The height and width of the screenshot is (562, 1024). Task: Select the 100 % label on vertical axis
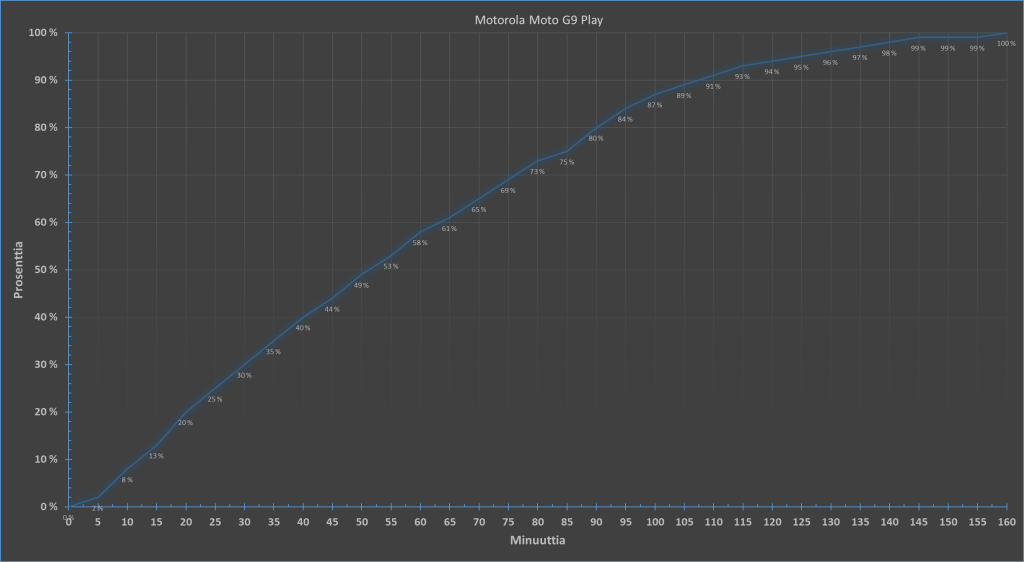click(43, 33)
